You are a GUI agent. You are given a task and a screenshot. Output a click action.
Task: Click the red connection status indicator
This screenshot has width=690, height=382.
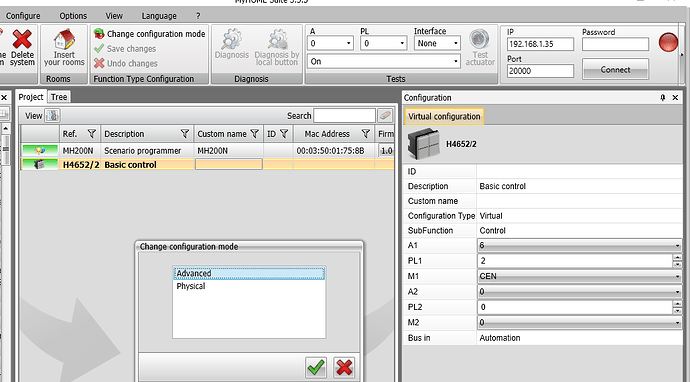tap(668, 43)
